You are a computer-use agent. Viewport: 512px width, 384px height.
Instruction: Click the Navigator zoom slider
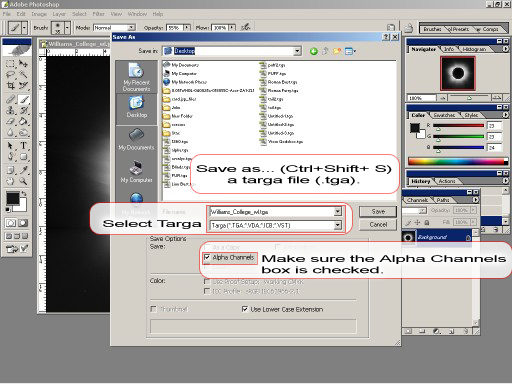469,98
